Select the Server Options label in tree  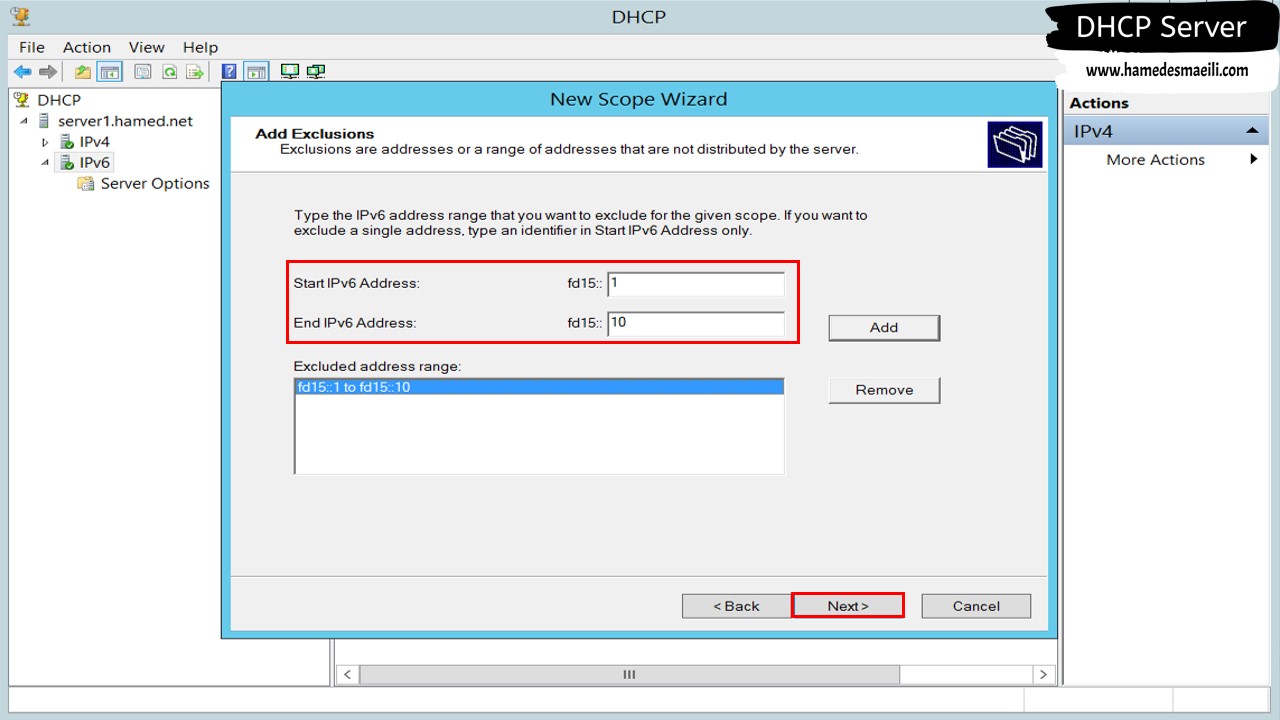click(x=155, y=184)
